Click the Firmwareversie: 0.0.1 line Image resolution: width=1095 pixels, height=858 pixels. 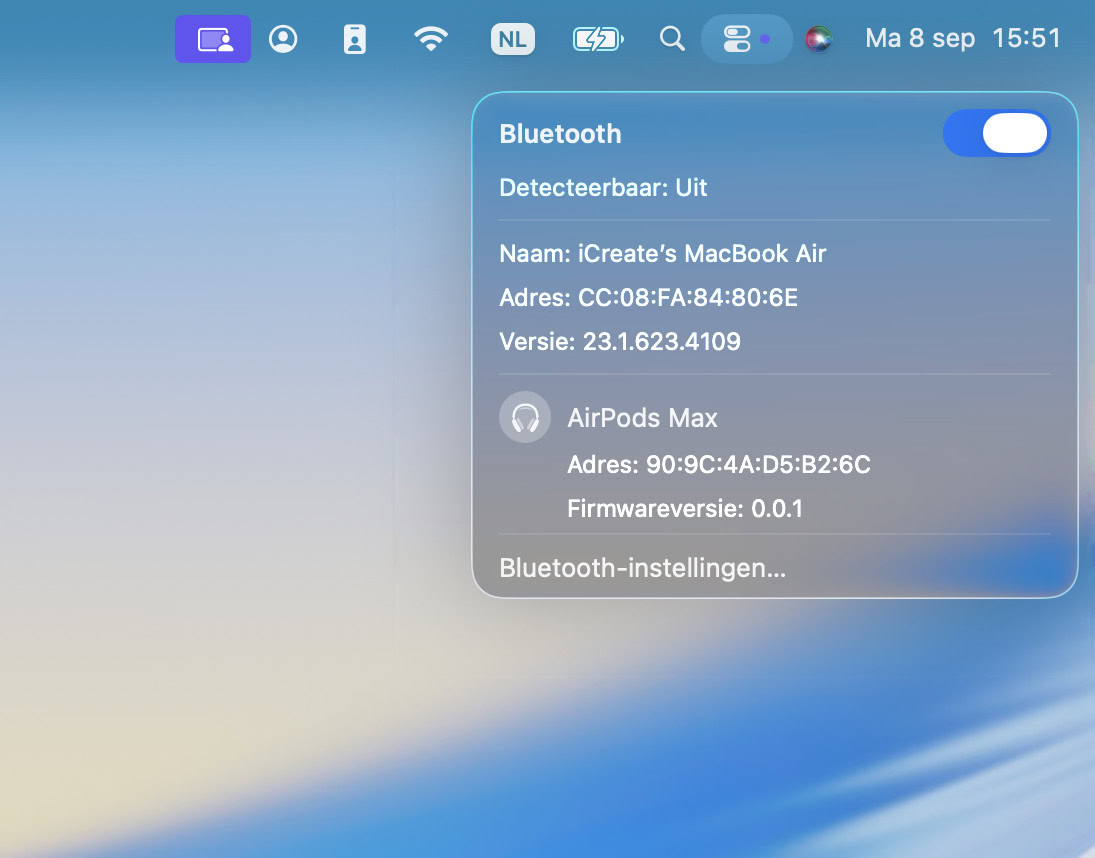(x=685, y=509)
